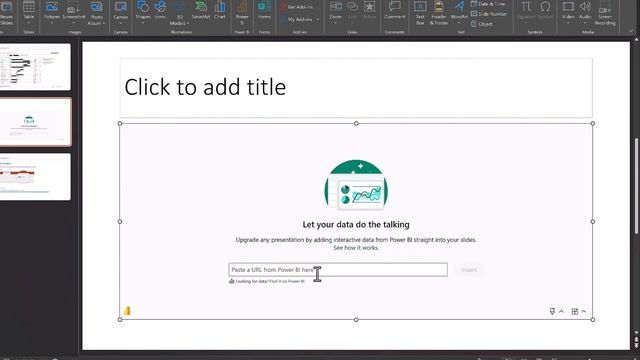This screenshot has height=360, width=640.
Task: Open the Shapes gallery
Action: pos(143,13)
